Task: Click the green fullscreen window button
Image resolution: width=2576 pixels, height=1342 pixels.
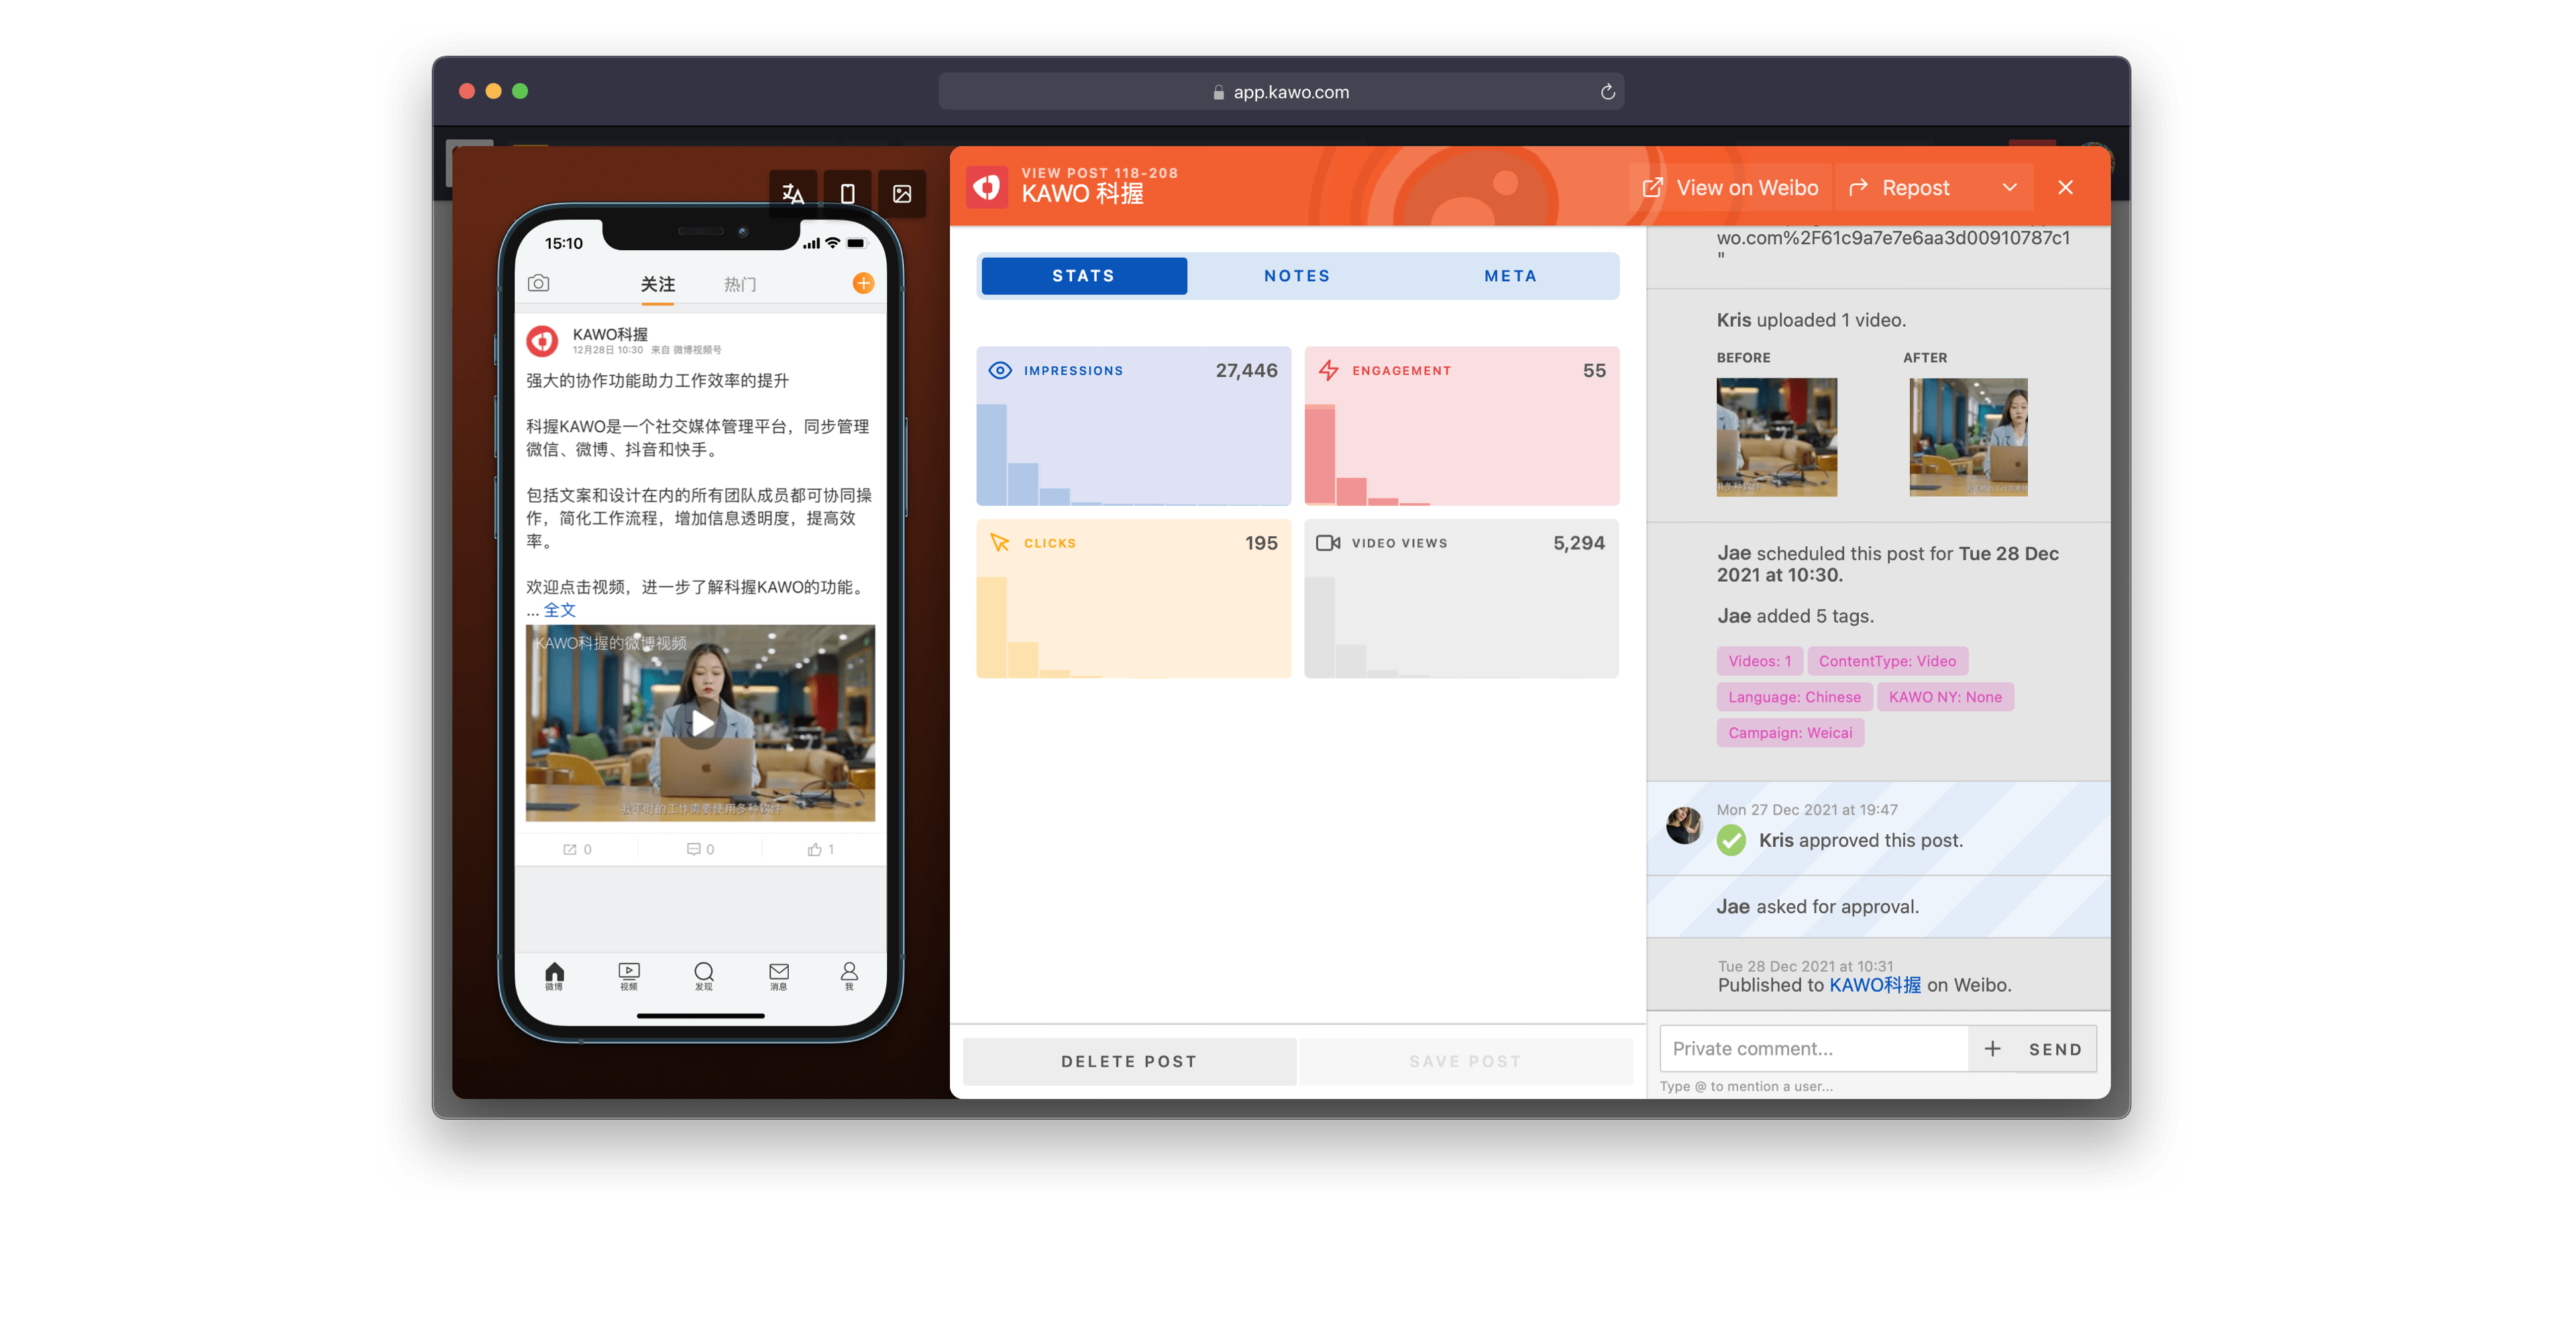Action: click(x=520, y=91)
